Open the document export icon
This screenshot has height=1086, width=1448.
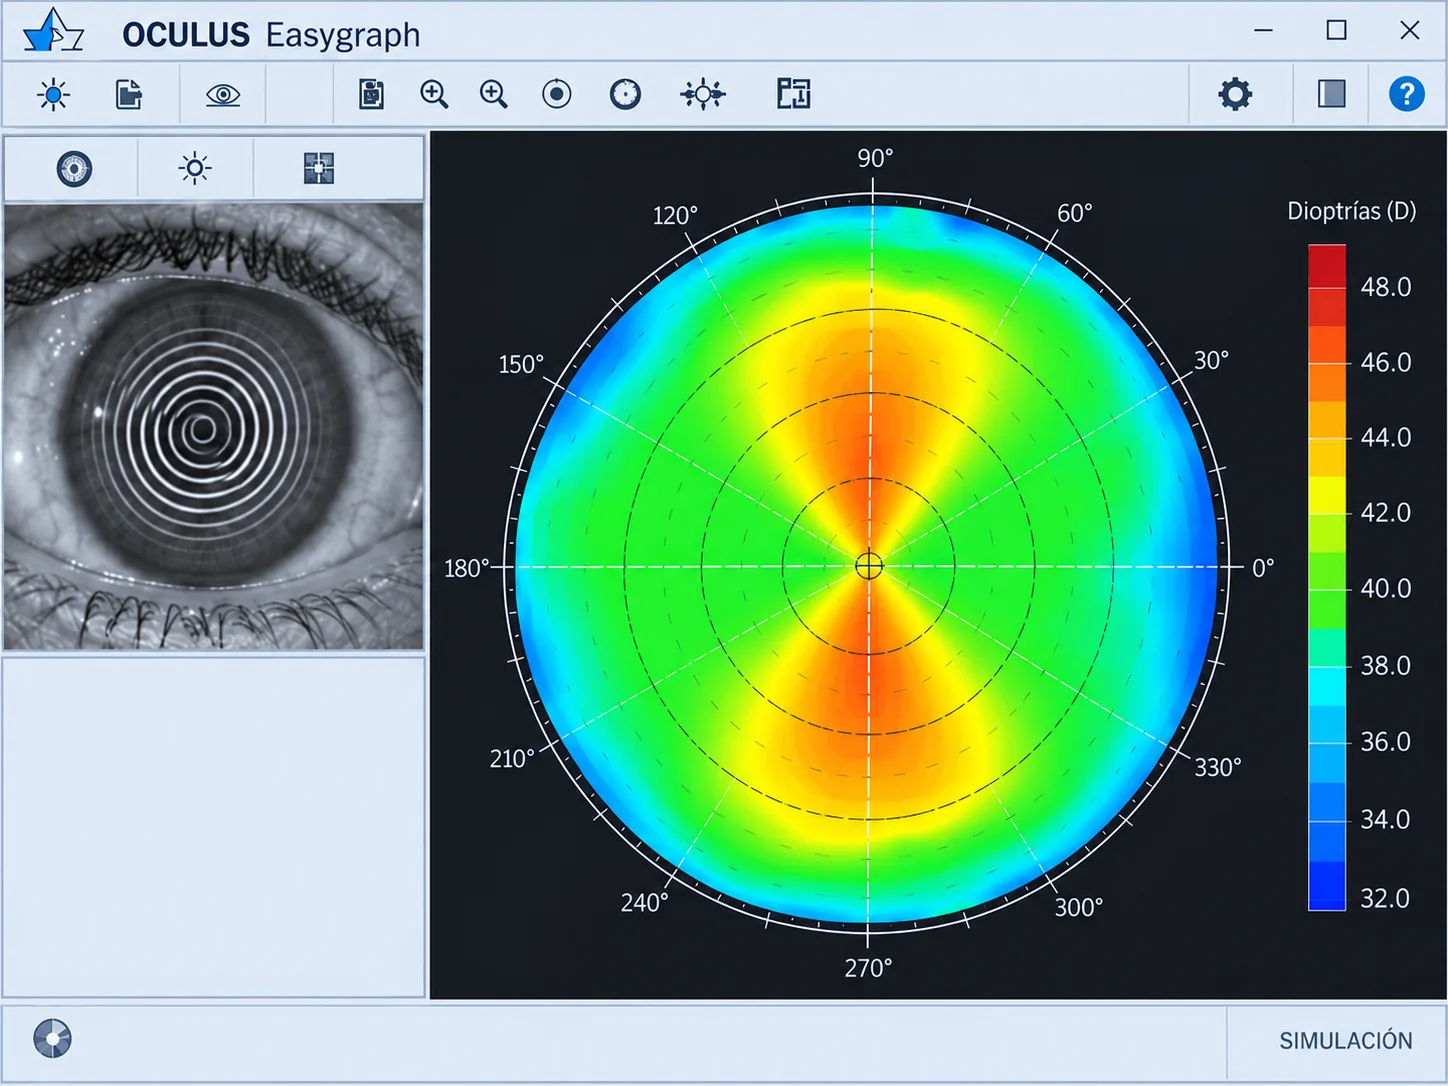tap(129, 95)
